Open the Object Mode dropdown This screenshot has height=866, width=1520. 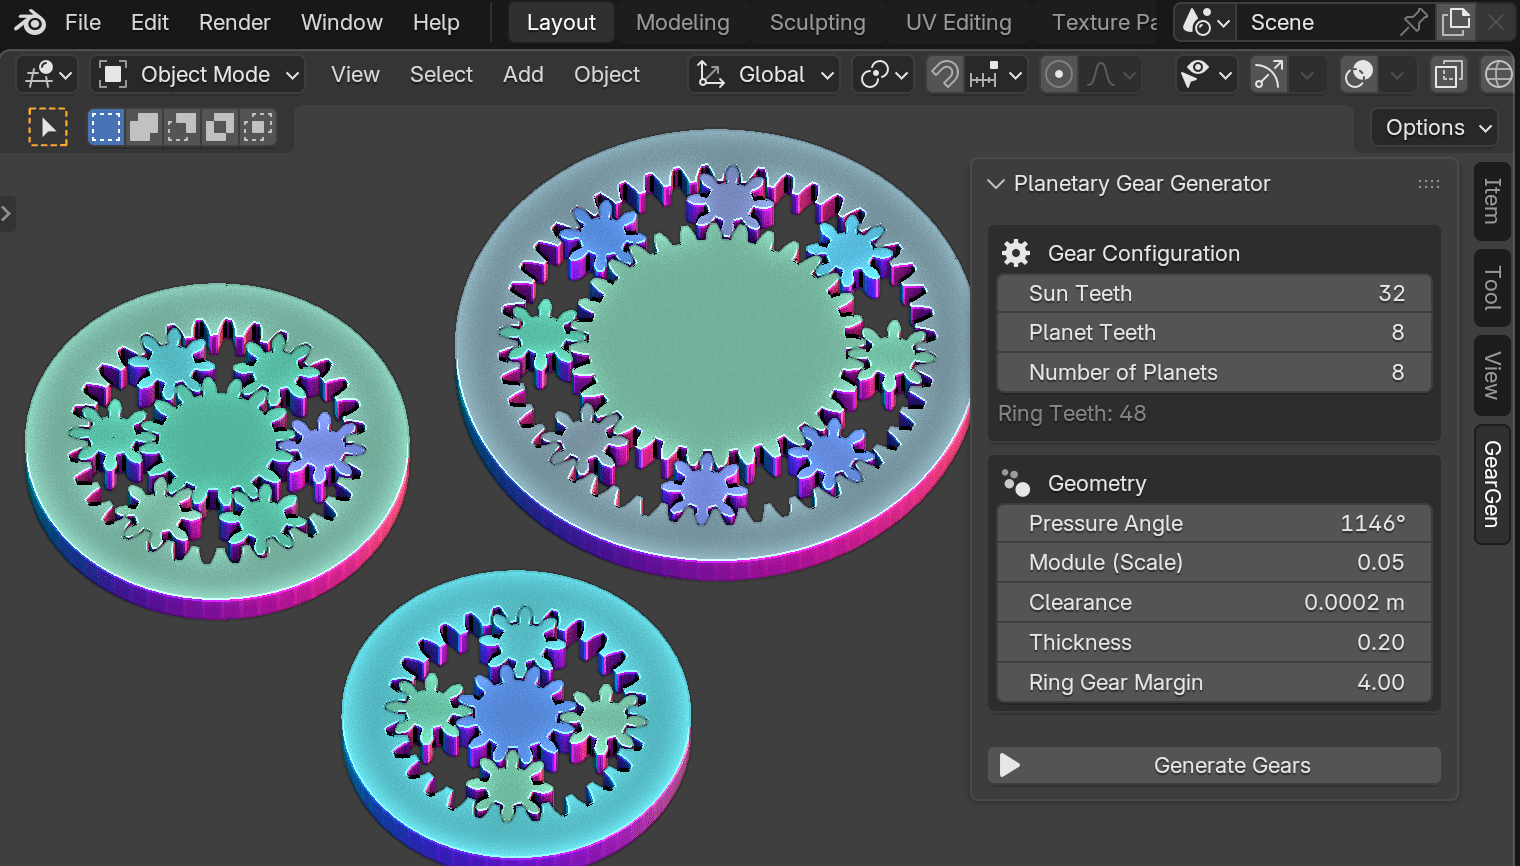pos(197,74)
